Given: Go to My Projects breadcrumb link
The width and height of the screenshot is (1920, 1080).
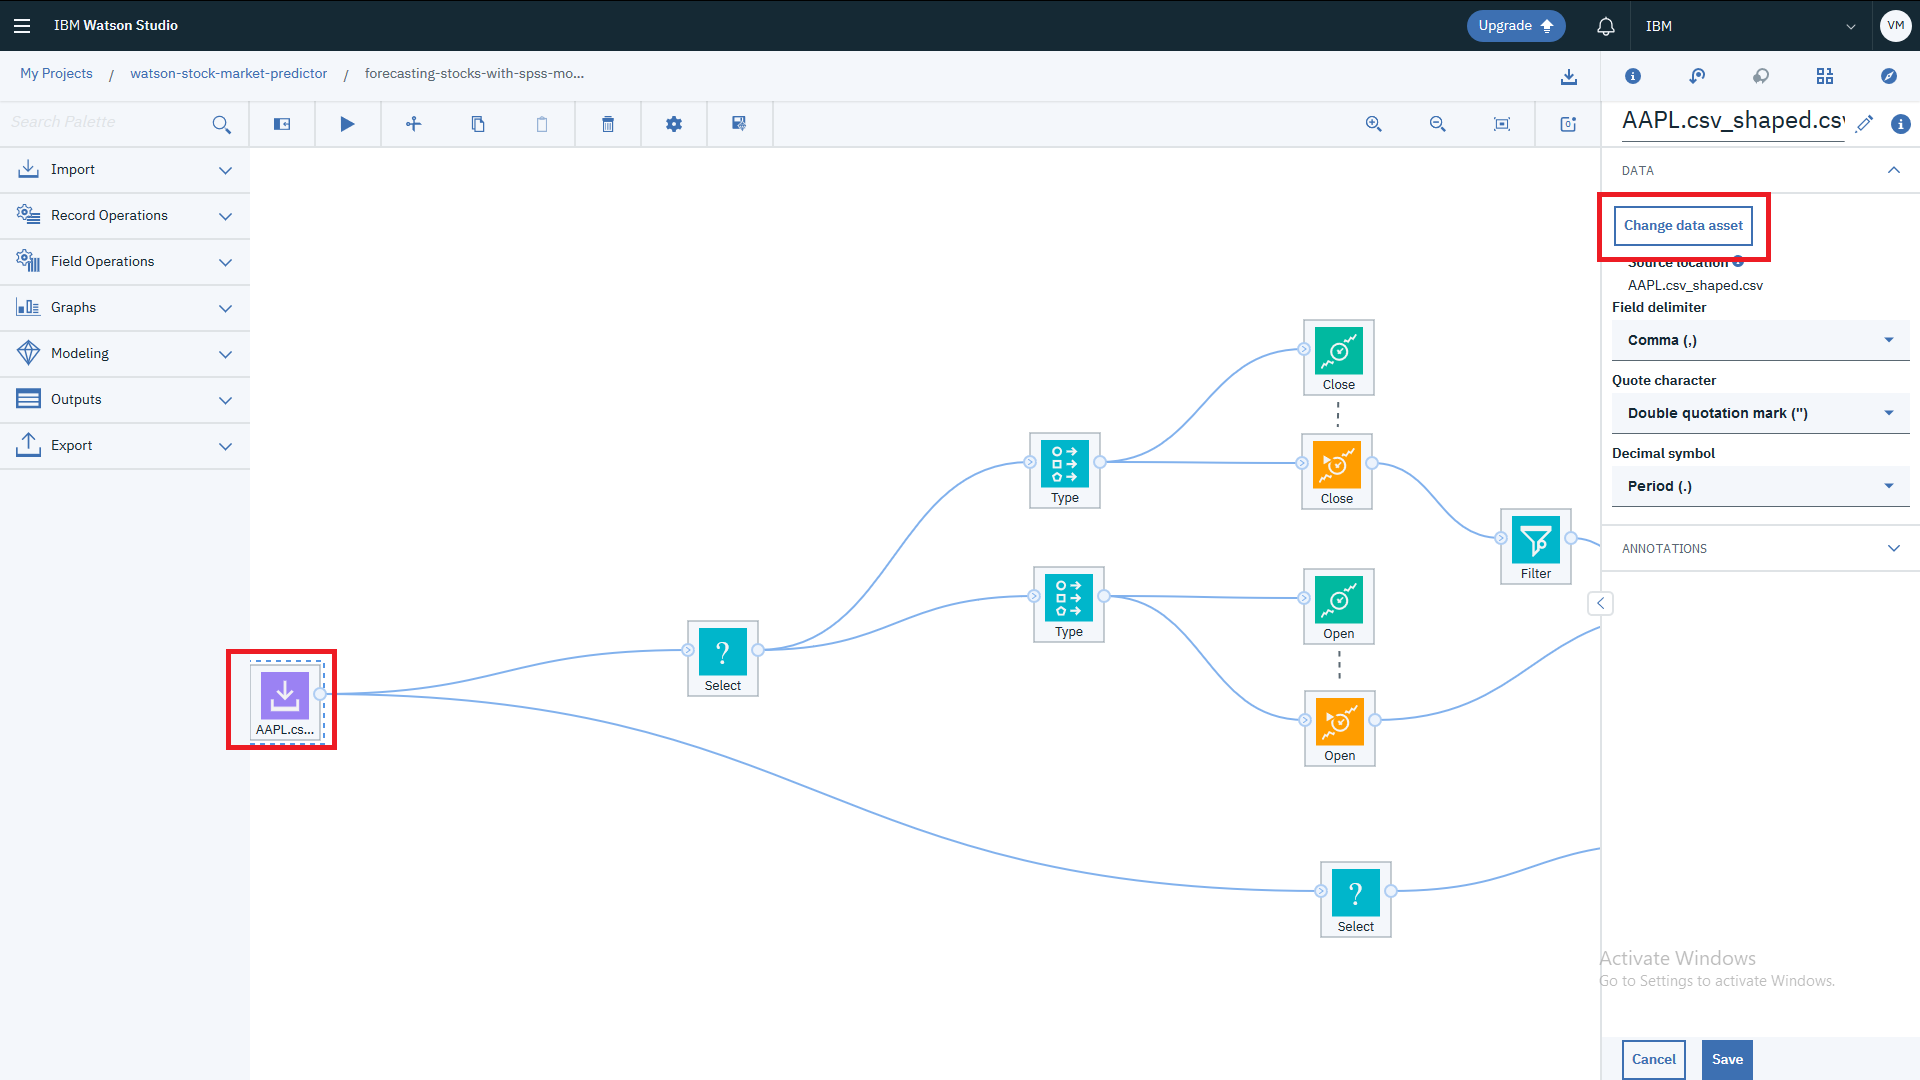Looking at the screenshot, I should [x=56, y=73].
